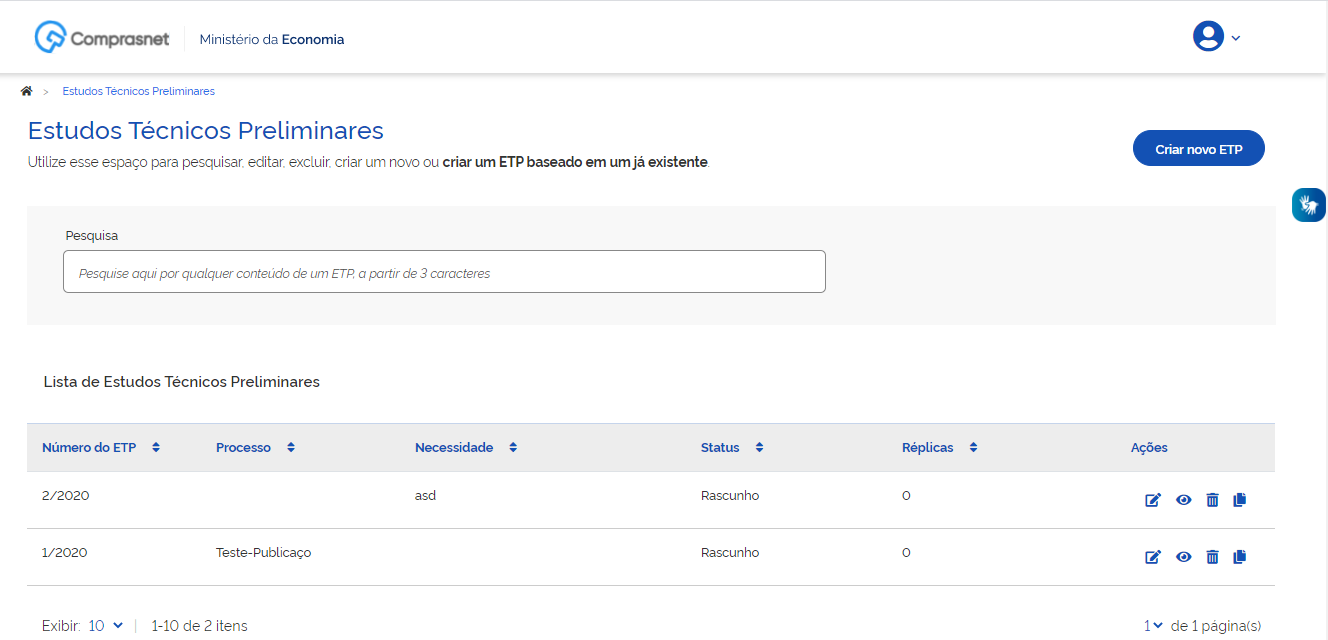Image resolution: width=1328 pixels, height=640 pixels.
Task: Delete ETP 2/2020 using trash icon
Action: (1212, 500)
